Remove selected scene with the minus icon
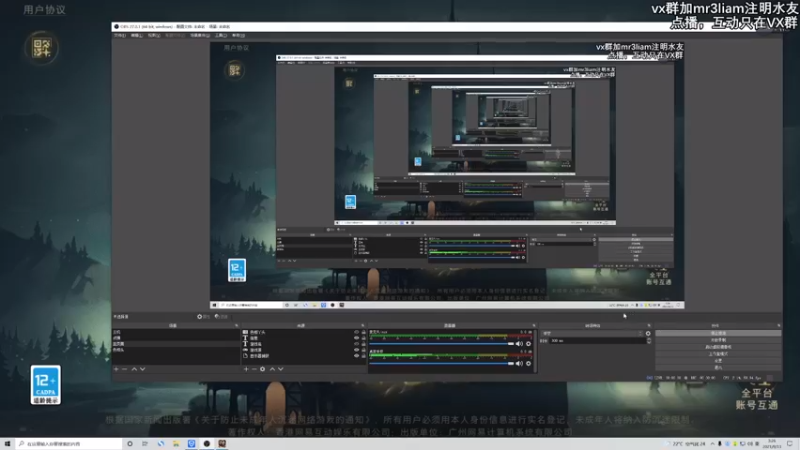 tap(124, 369)
